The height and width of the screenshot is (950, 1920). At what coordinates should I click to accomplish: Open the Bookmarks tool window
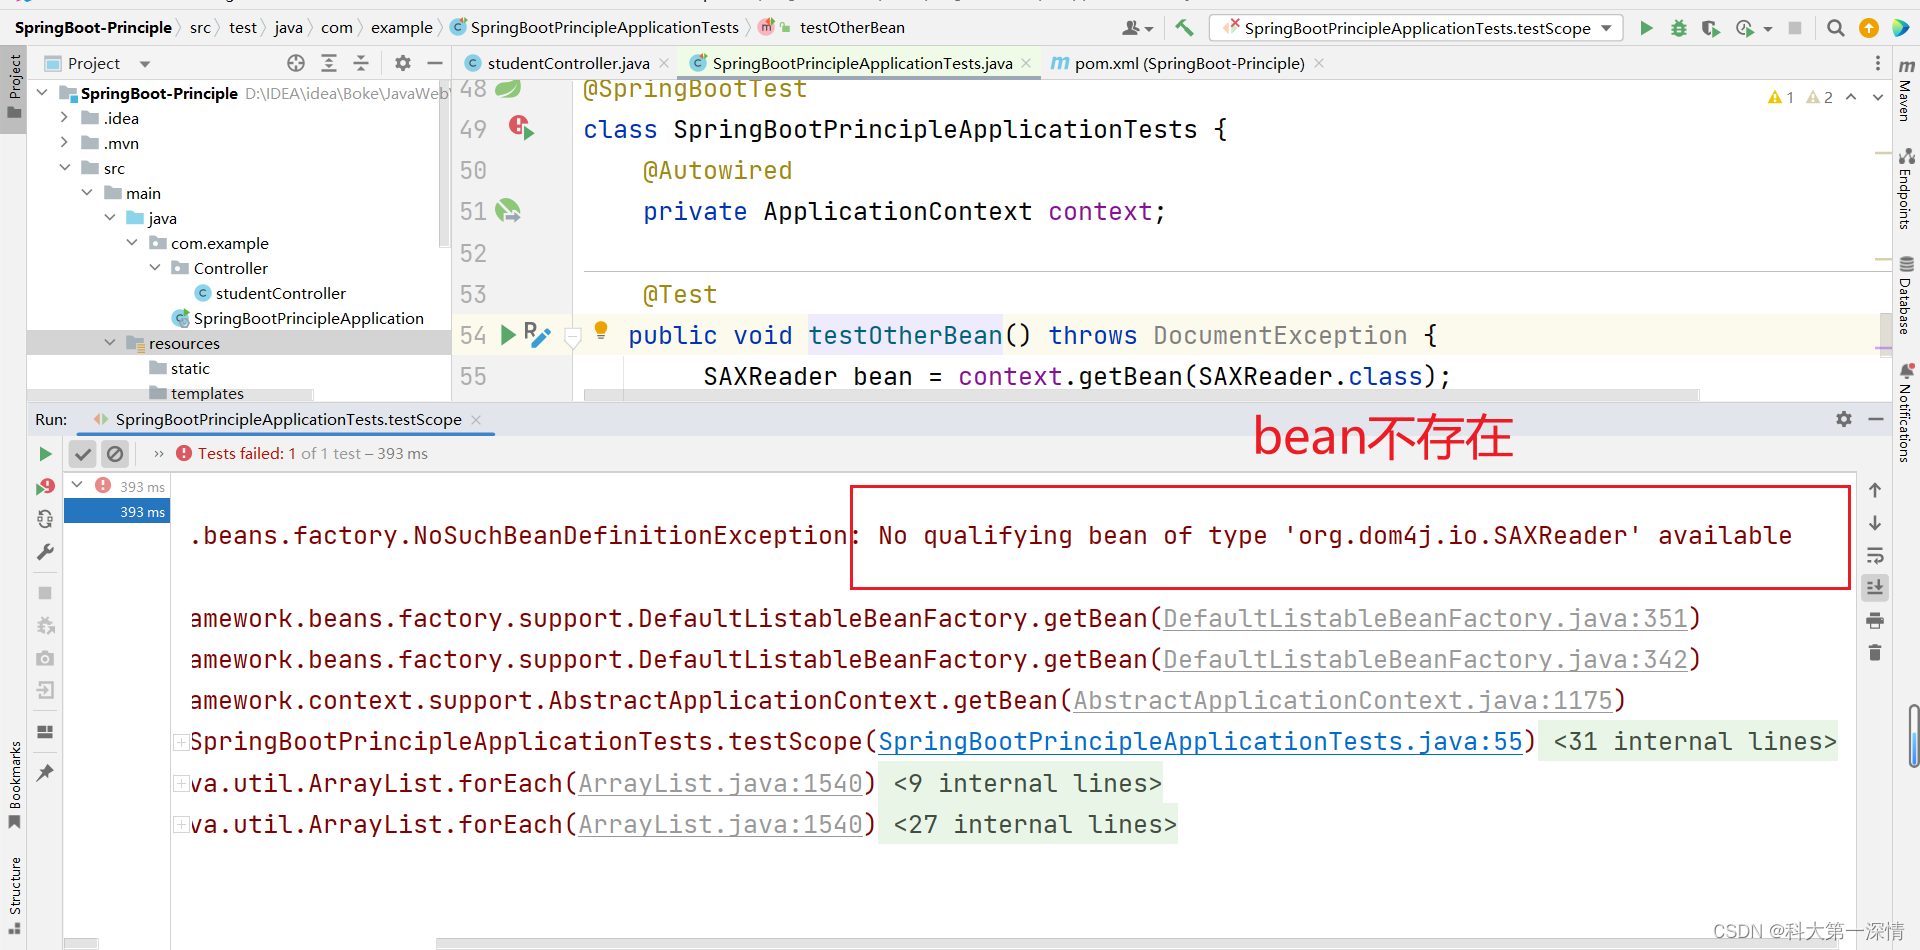click(14, 785)
